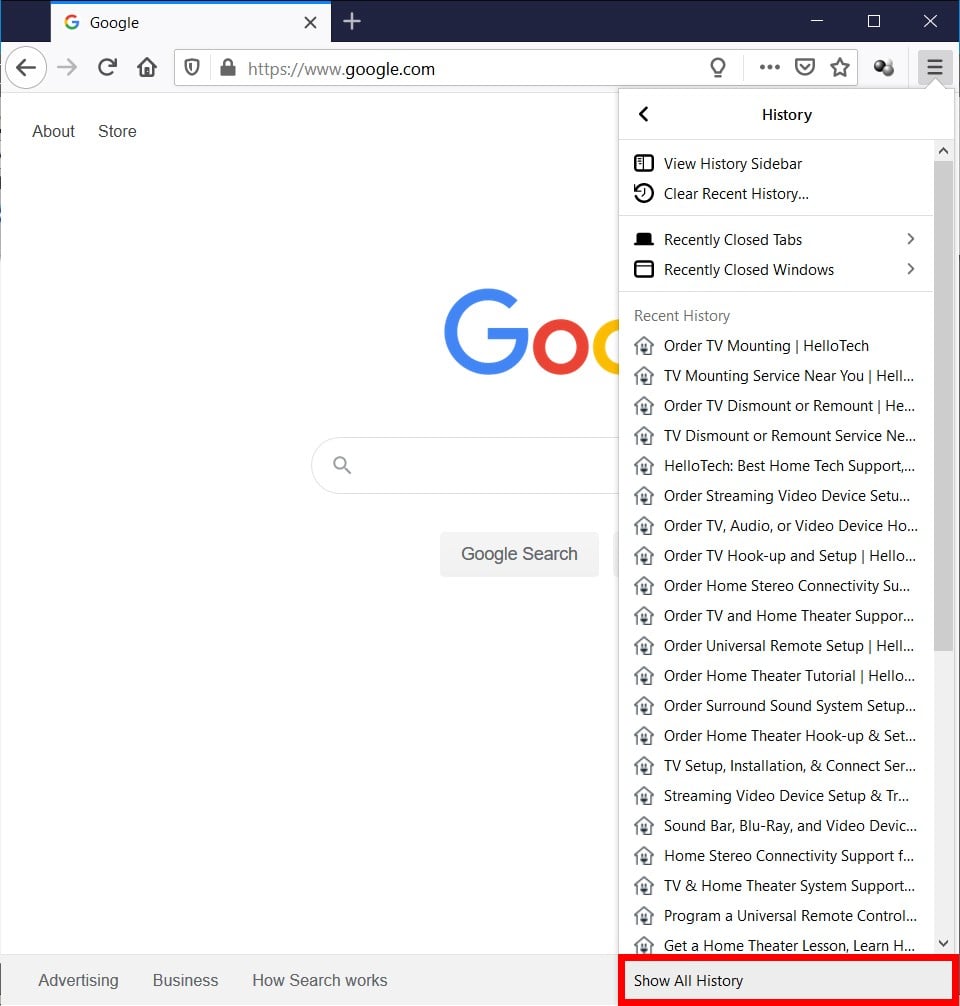Reload the current page
This screenshot has height=1006, width=960.
(x=107, y=68)
